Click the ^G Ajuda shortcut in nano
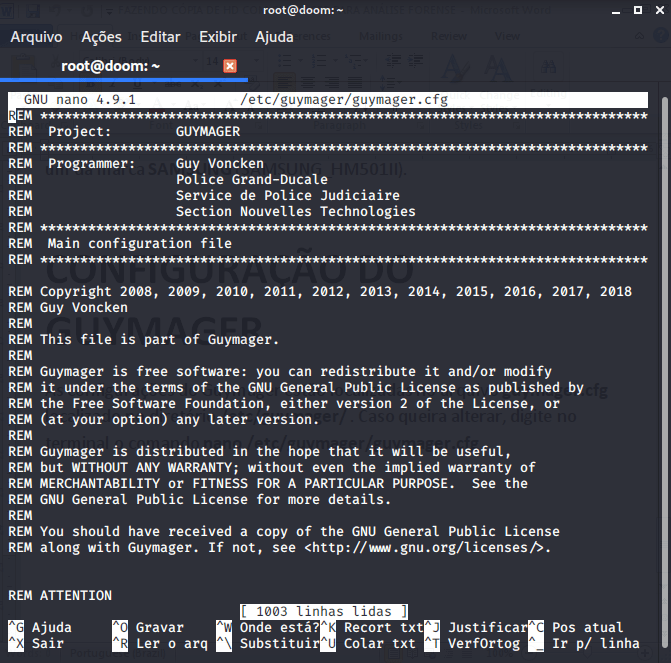Screen dimensions: 671x663 (x=40, y=628)
